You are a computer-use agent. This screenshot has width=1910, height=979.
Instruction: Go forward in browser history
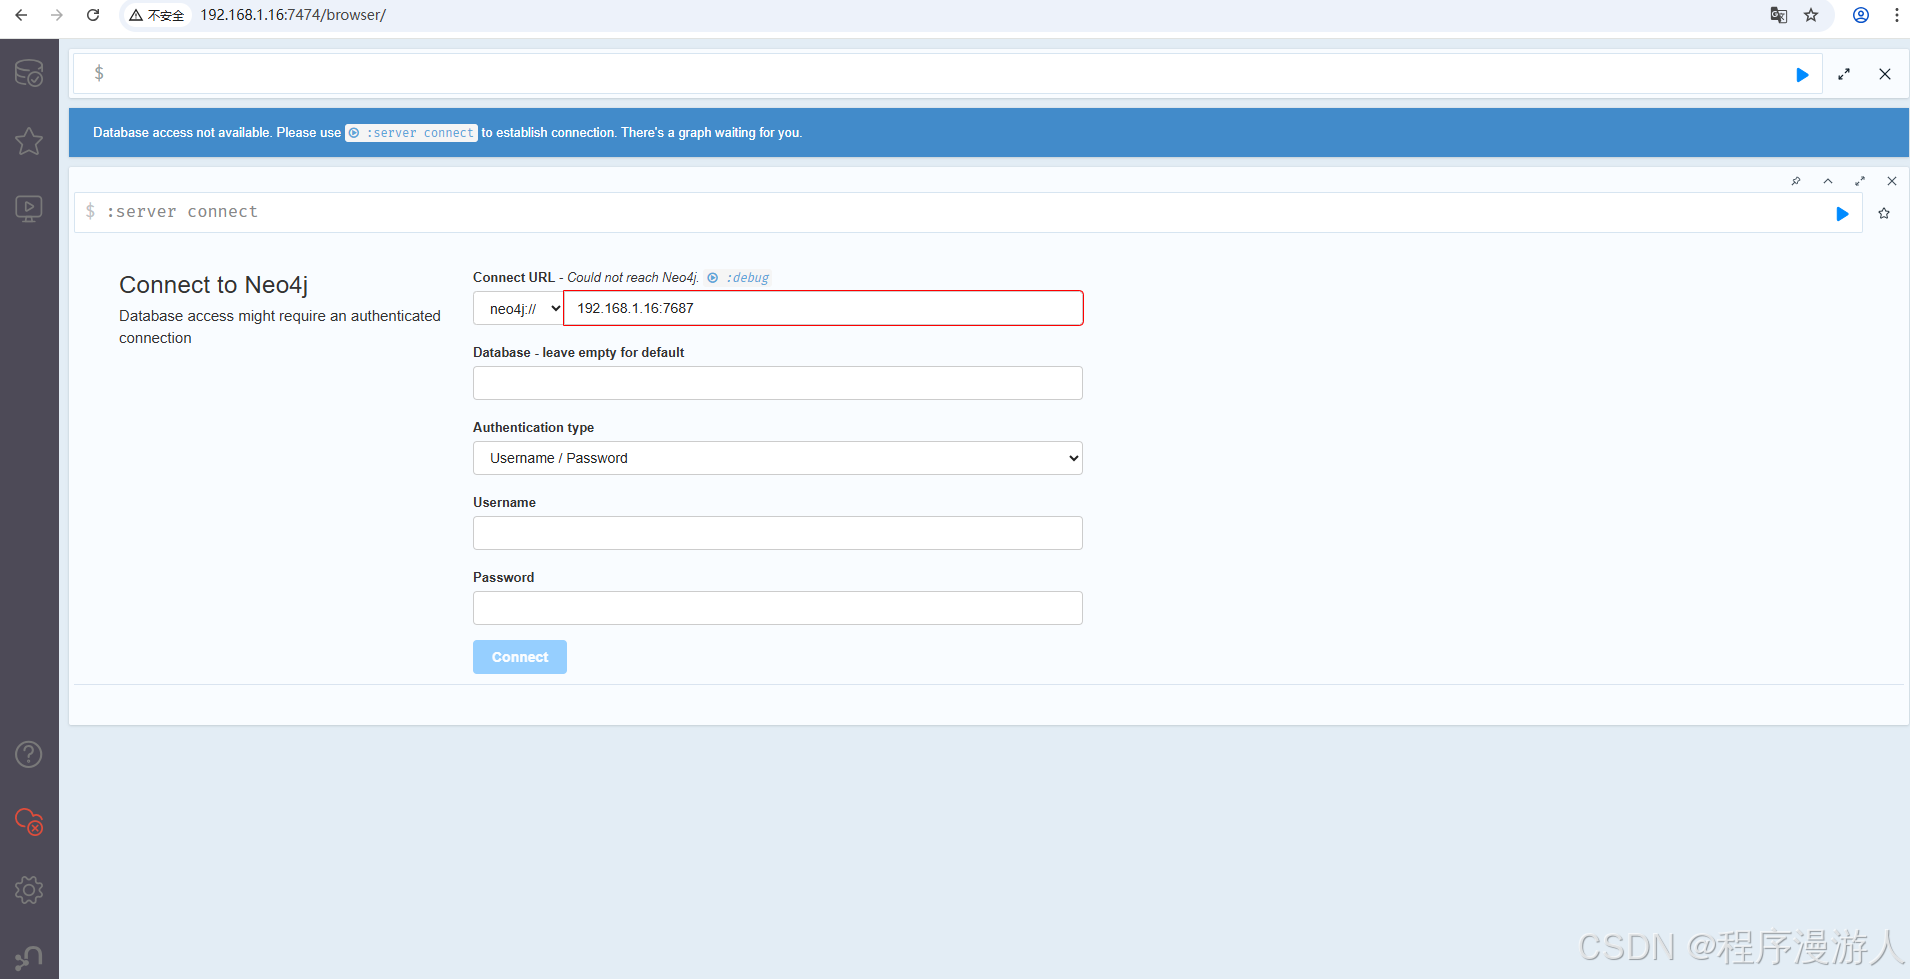[57, 15]
